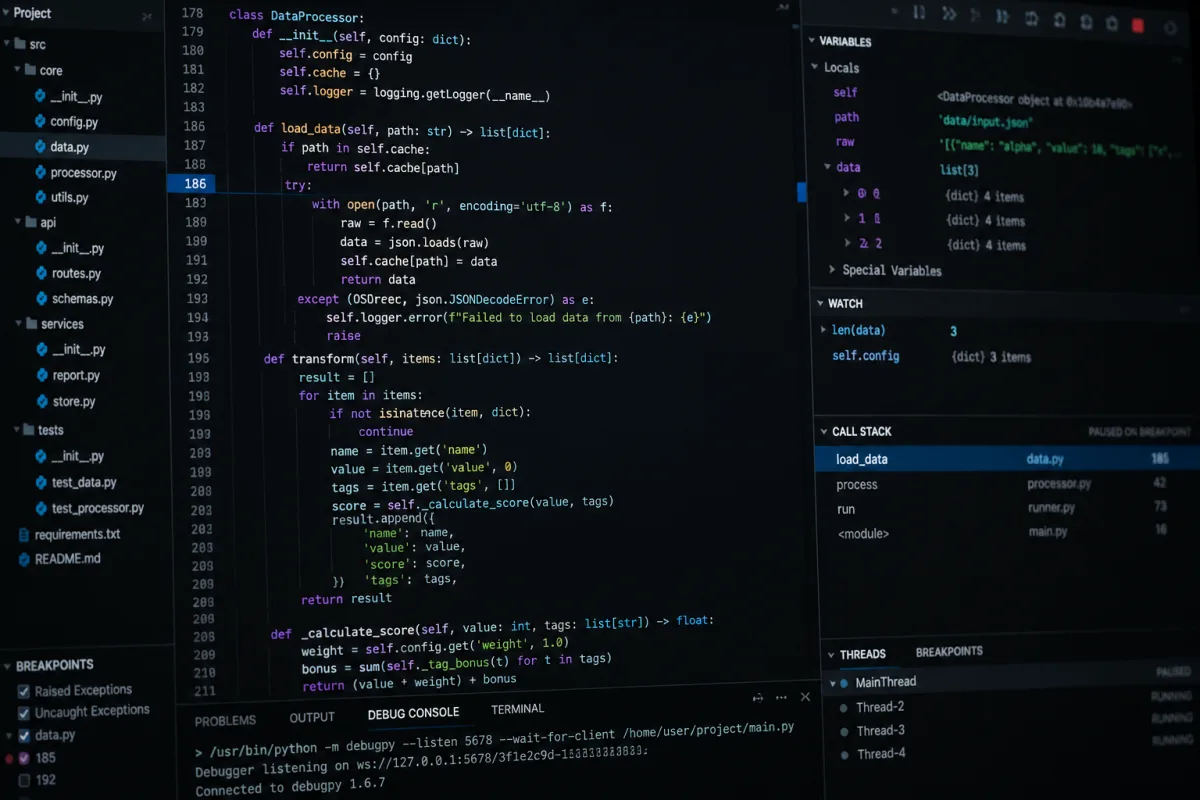1200x800 pixels.
Task: Click the red Stop debugging button
Action: click(x=1137, y=24)
